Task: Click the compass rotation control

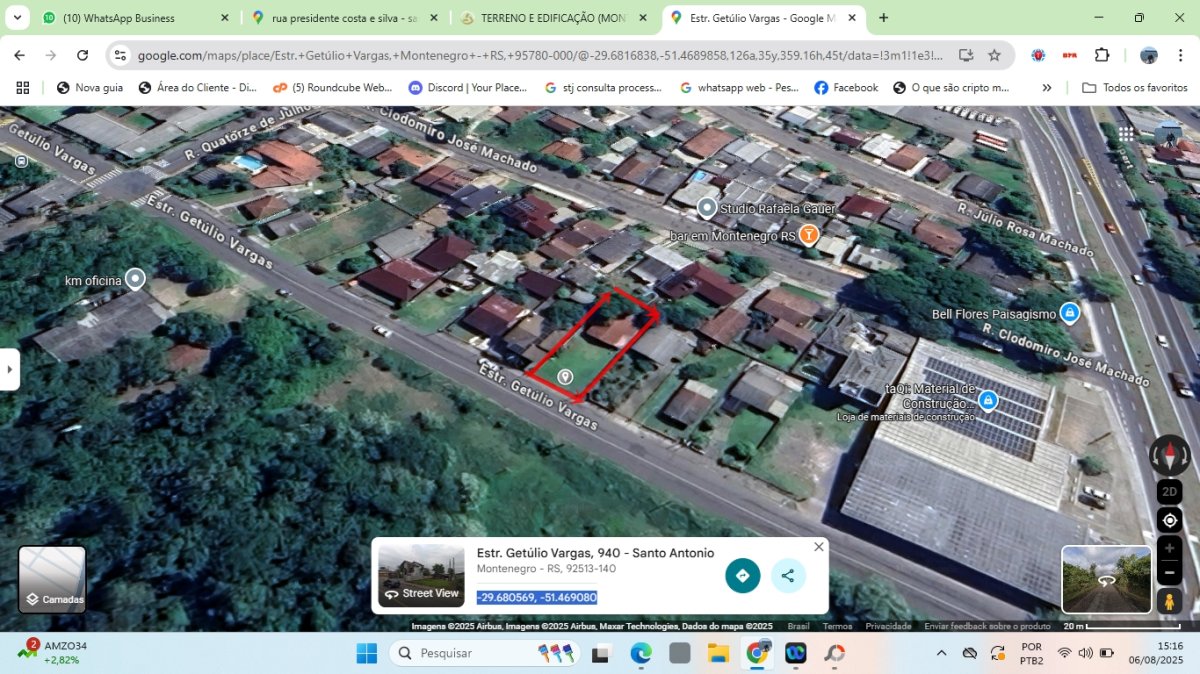Action: pos(1170,455)
